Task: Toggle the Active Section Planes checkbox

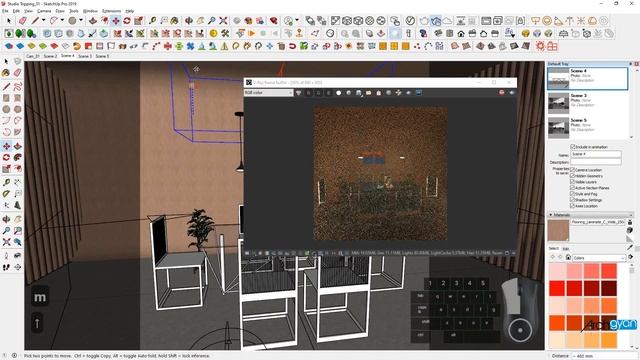Action: tap(572, 188)
